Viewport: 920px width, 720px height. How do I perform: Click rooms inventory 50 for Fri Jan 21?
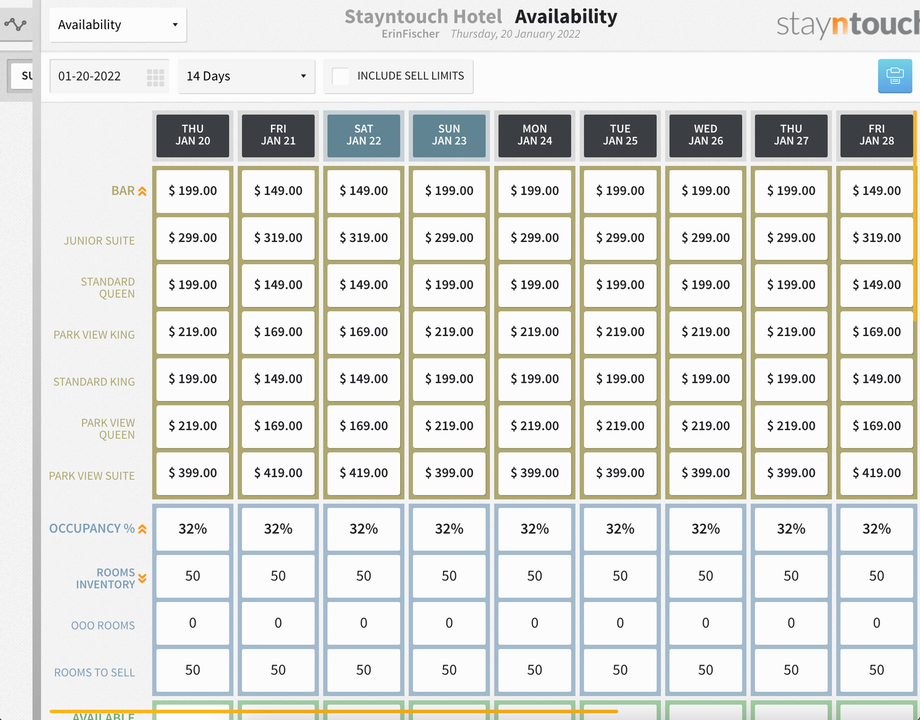[278, 576]
